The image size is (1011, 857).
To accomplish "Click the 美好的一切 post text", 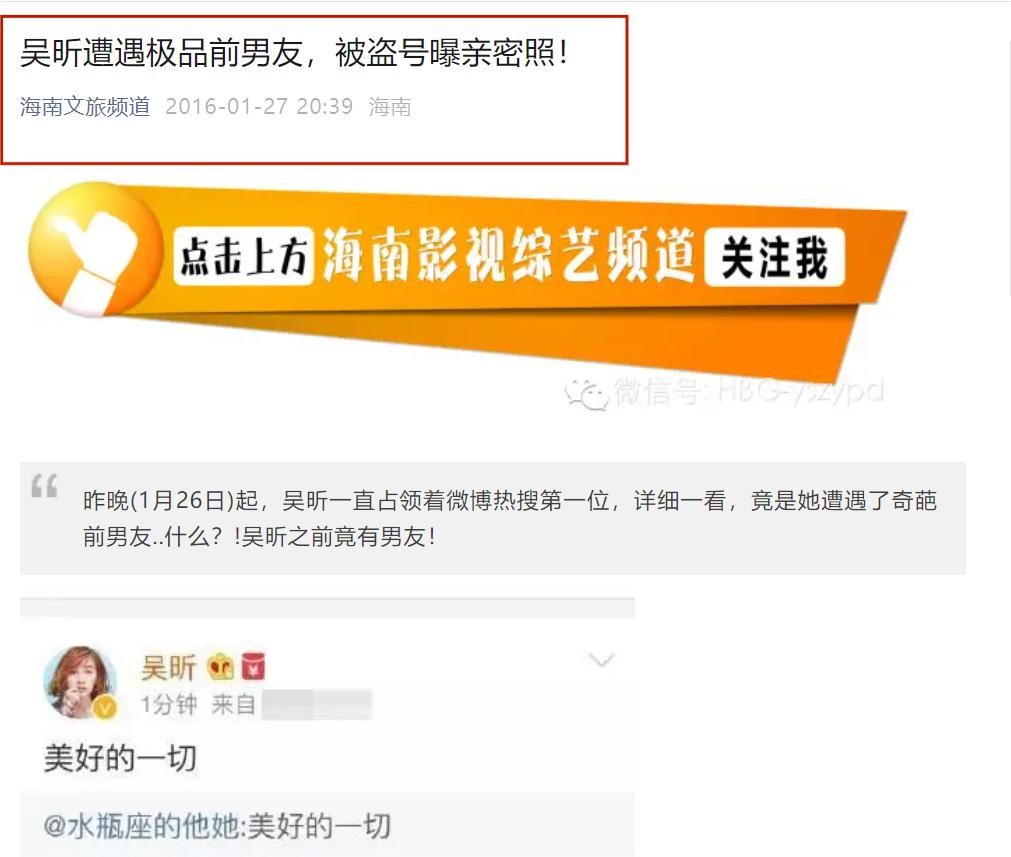I will (x=120, y=758).
